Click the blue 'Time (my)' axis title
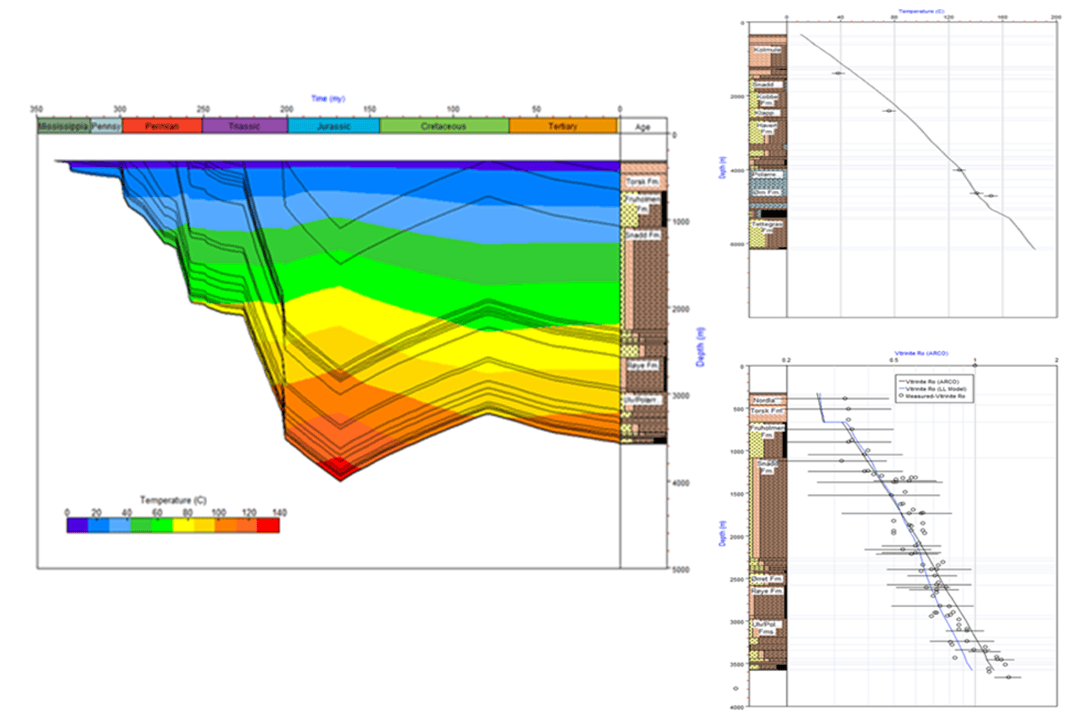The image size is (1089, 726). (329, 98)
